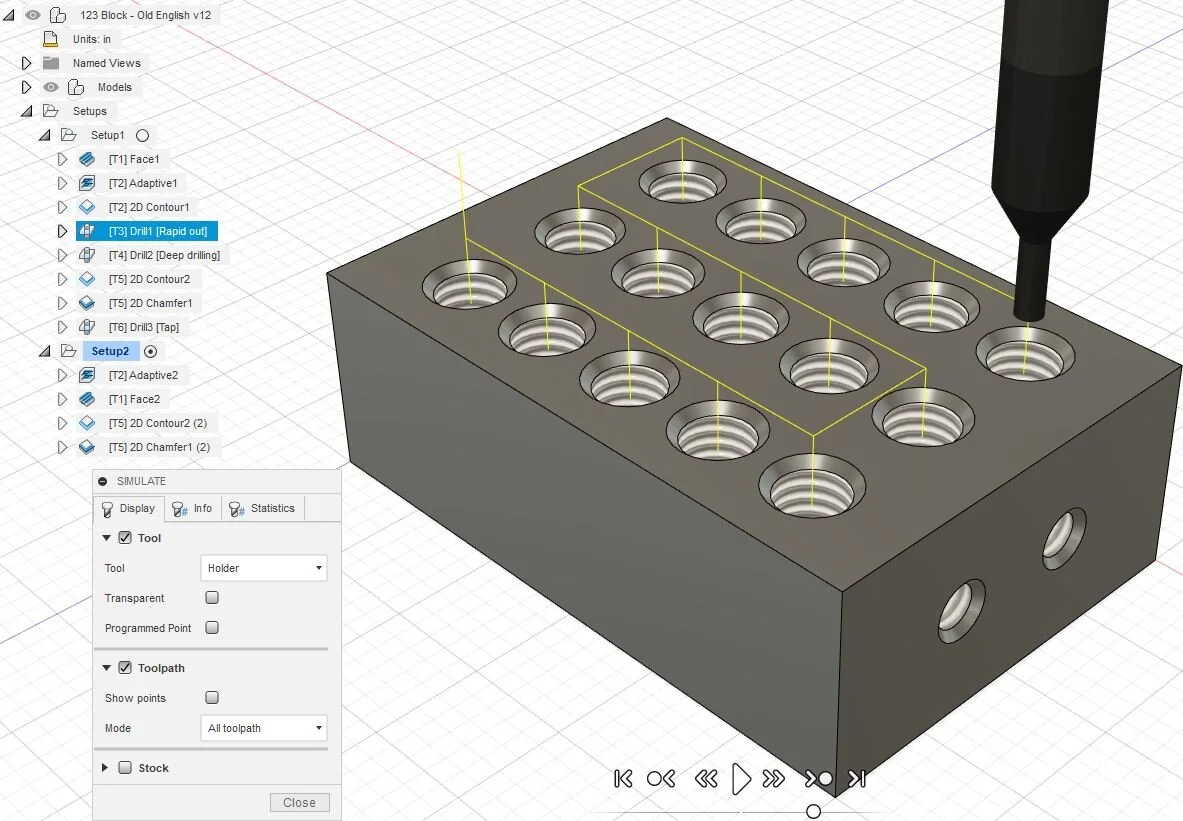Switch to the Statistics tab
1183x821 pixels.
pos(263,509)
